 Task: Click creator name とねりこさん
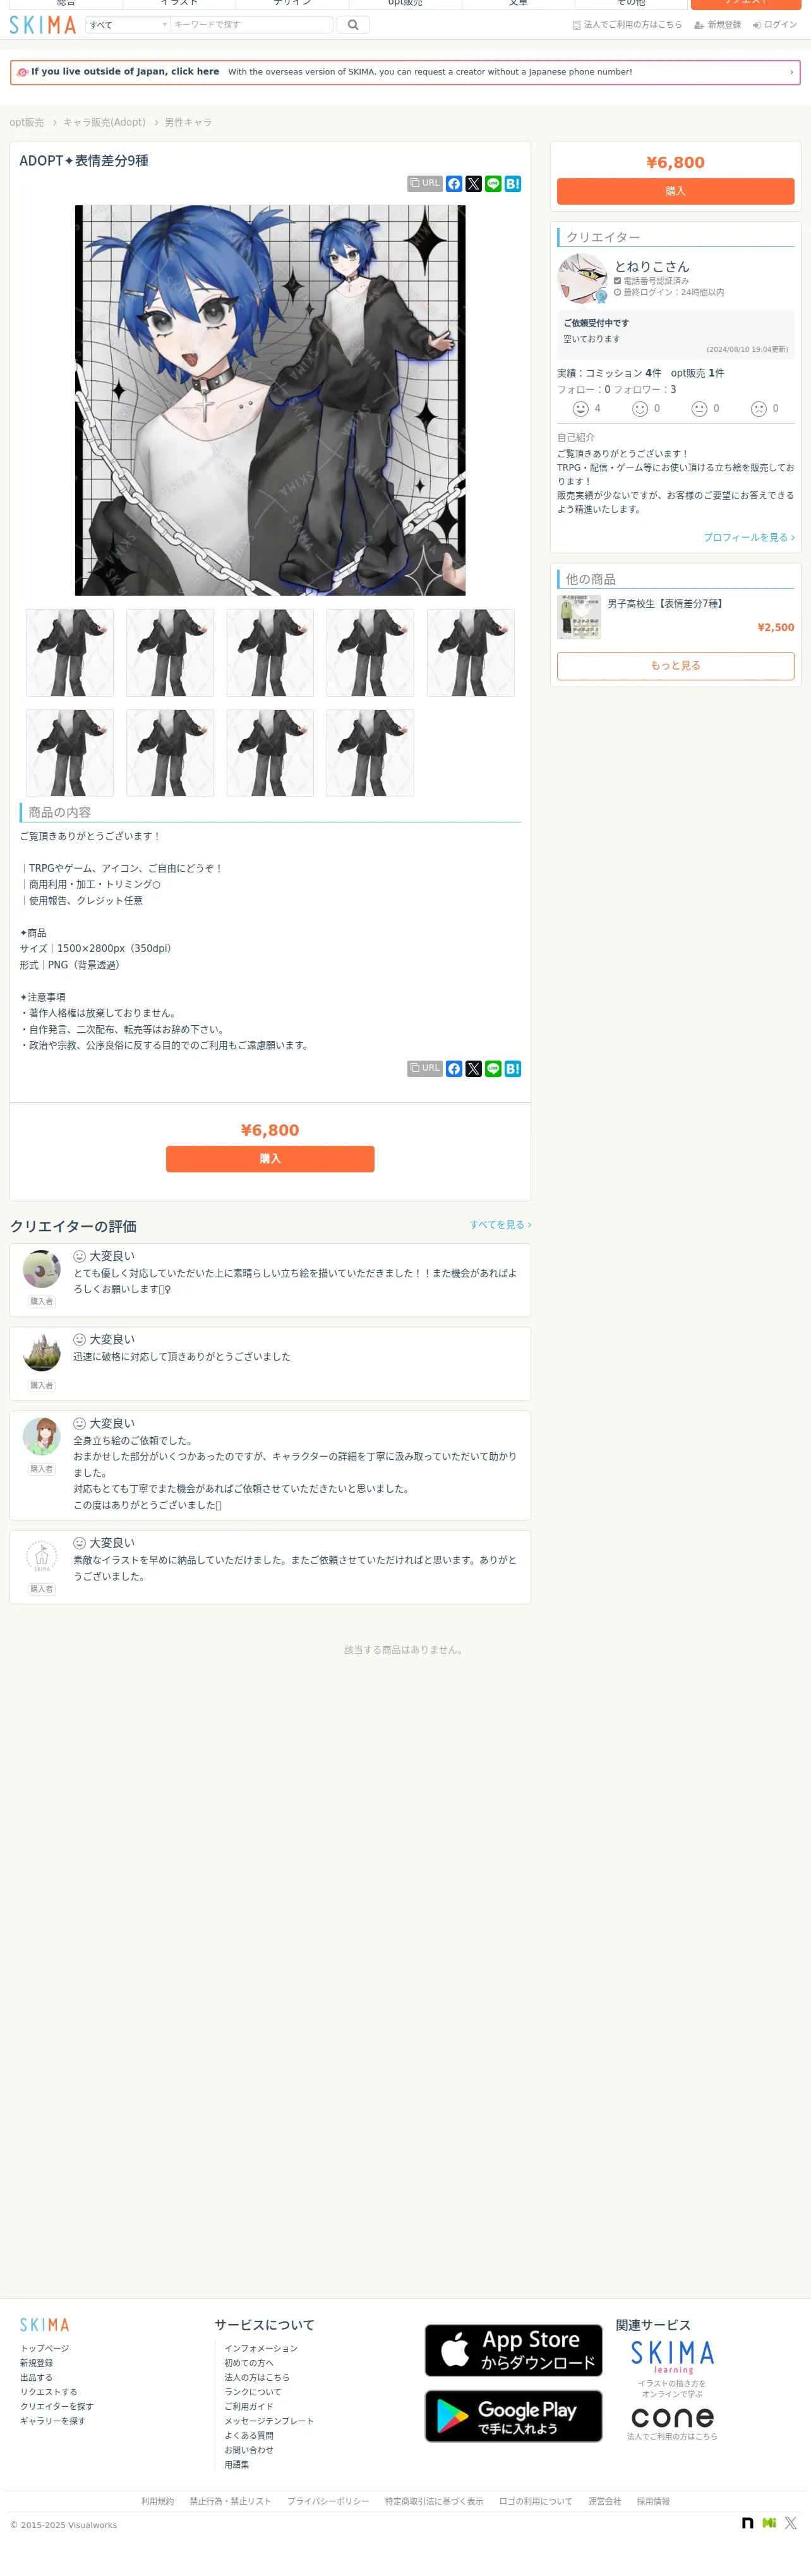point(652,266)
